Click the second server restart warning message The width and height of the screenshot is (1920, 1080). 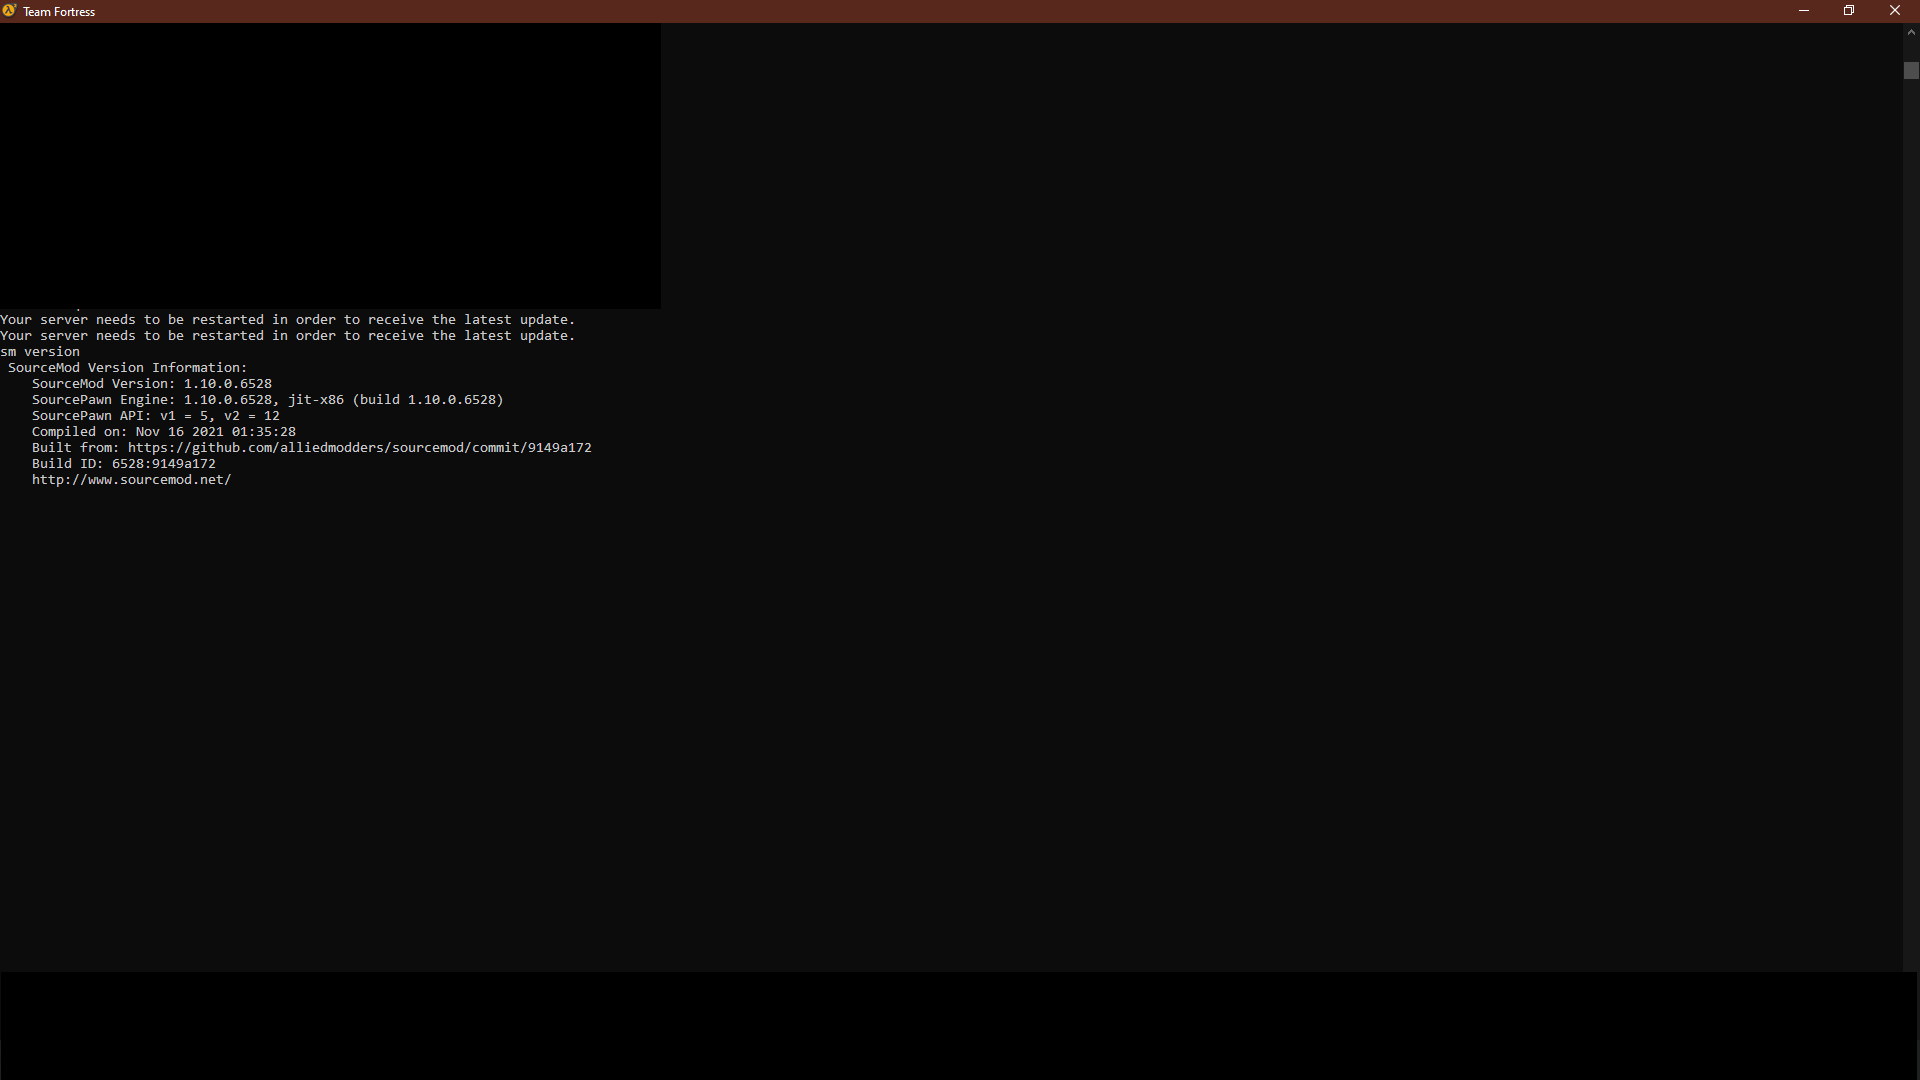[287, 336]
